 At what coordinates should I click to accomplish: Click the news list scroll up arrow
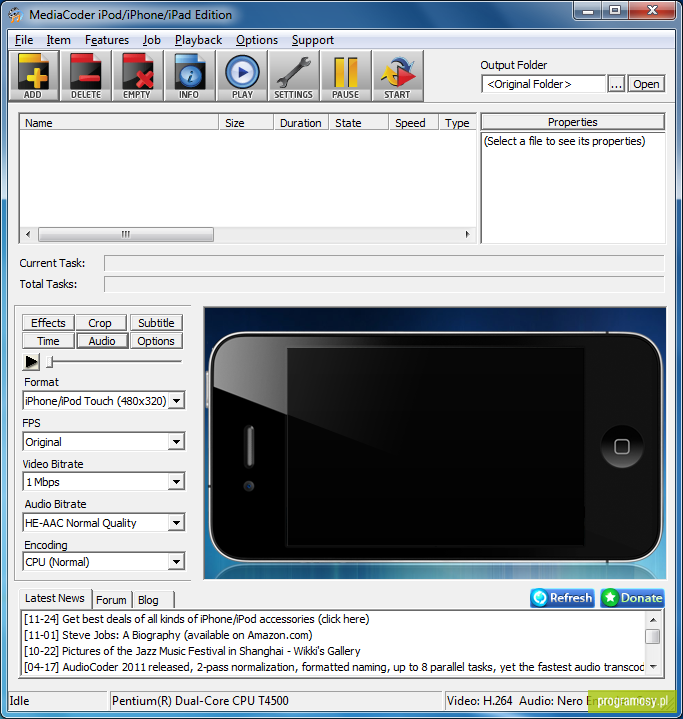pos(653,620)
